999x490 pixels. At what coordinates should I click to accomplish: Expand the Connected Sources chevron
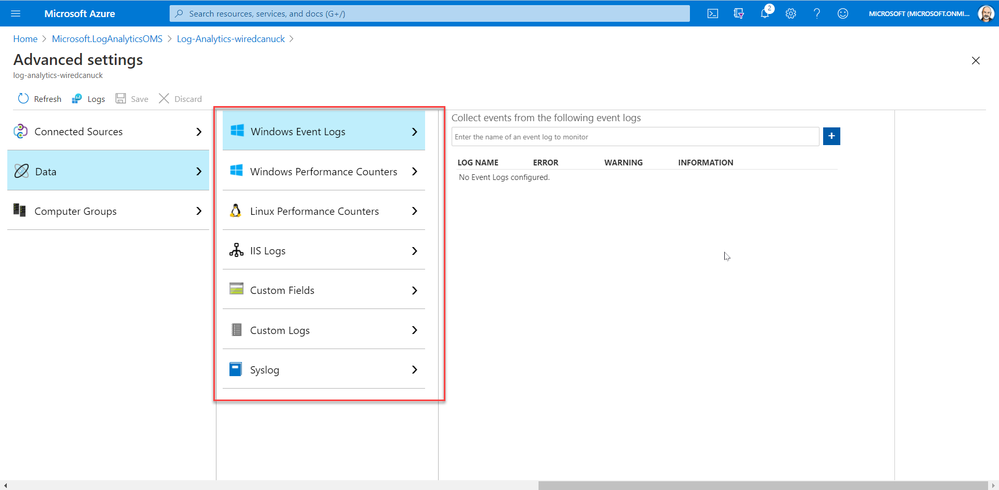pyautogui.click(x=199, y=132)
